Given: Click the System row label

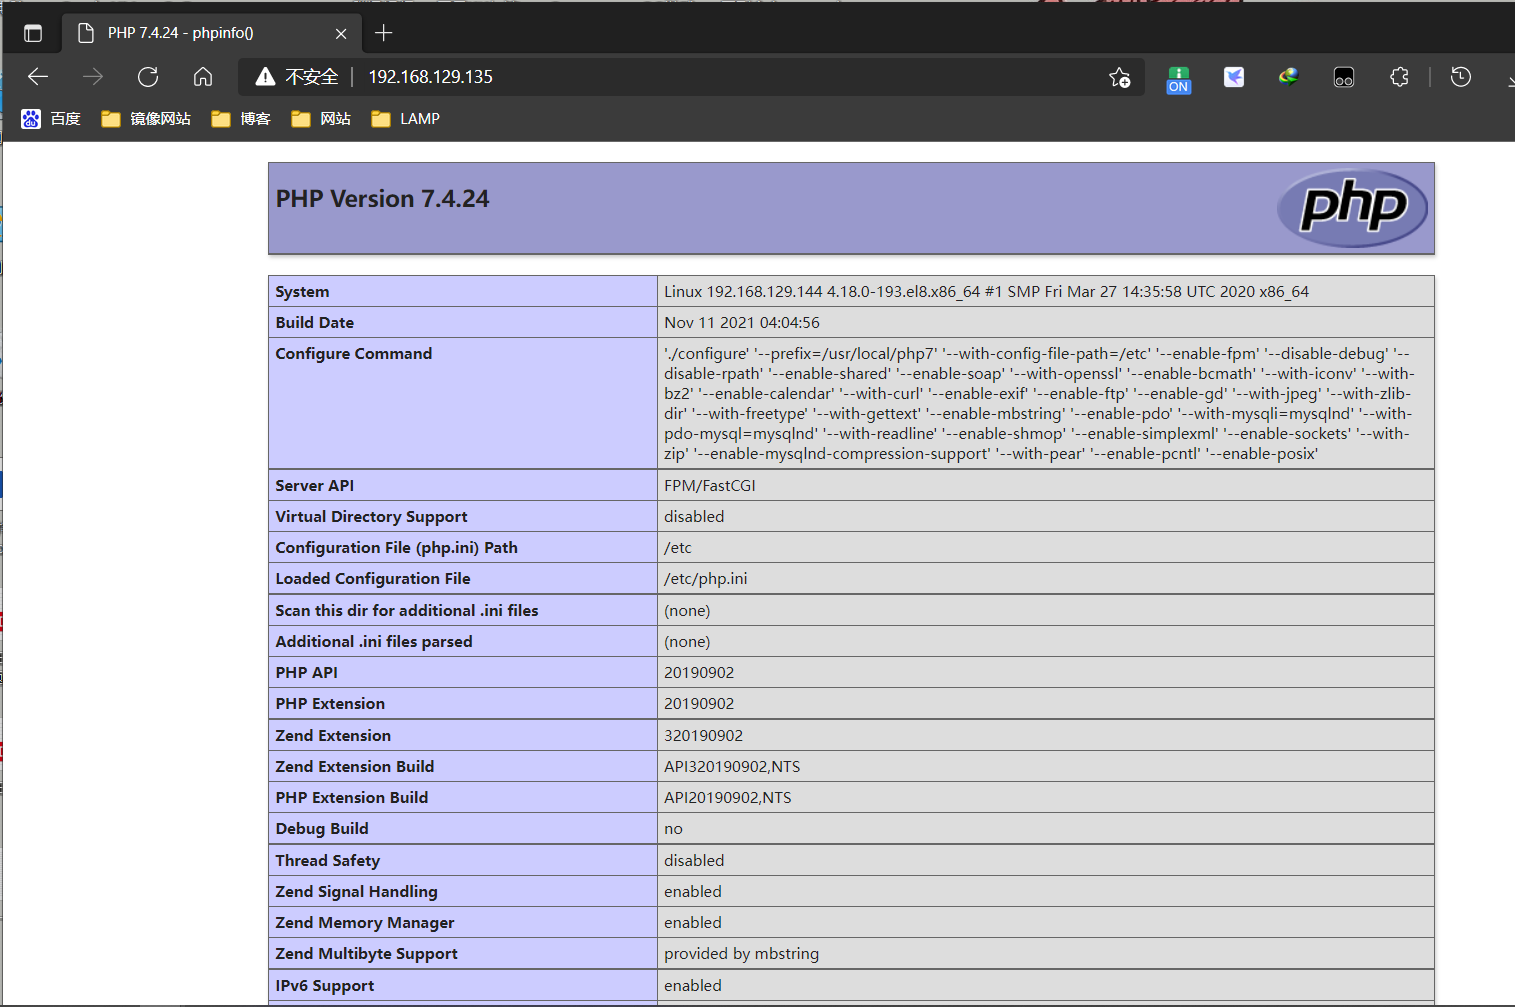Looking at the screenshot, I should (x=302, y=292).
